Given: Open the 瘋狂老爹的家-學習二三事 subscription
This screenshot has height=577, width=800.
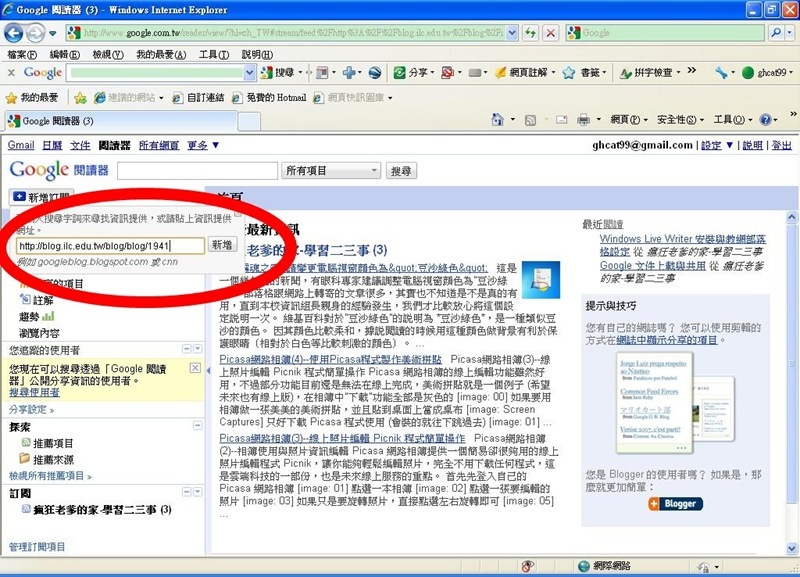Looking at the screenshot, I should 97,510.
